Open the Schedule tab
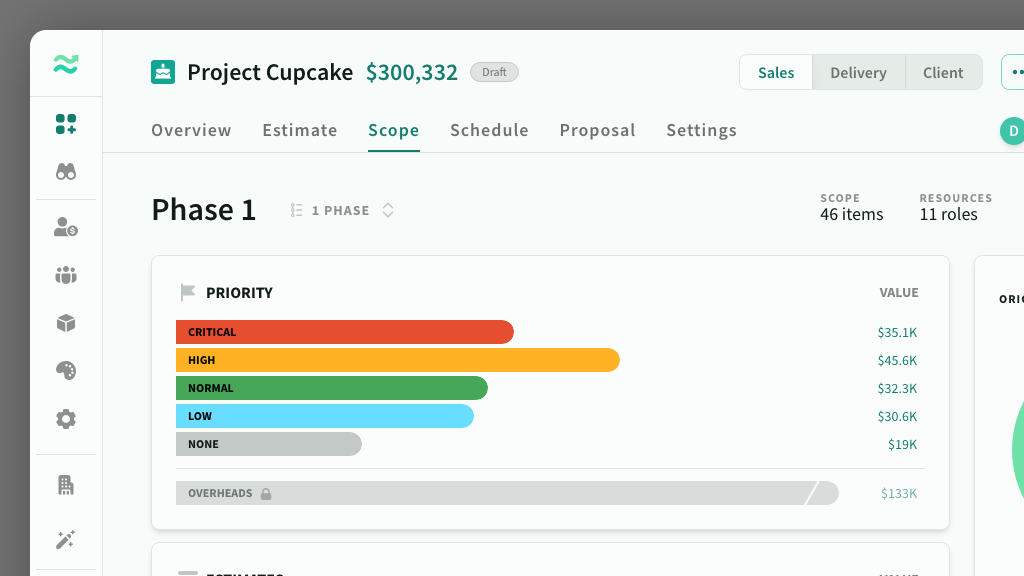1024x576 pixels. pyautogui.click(x=489, y=130)
